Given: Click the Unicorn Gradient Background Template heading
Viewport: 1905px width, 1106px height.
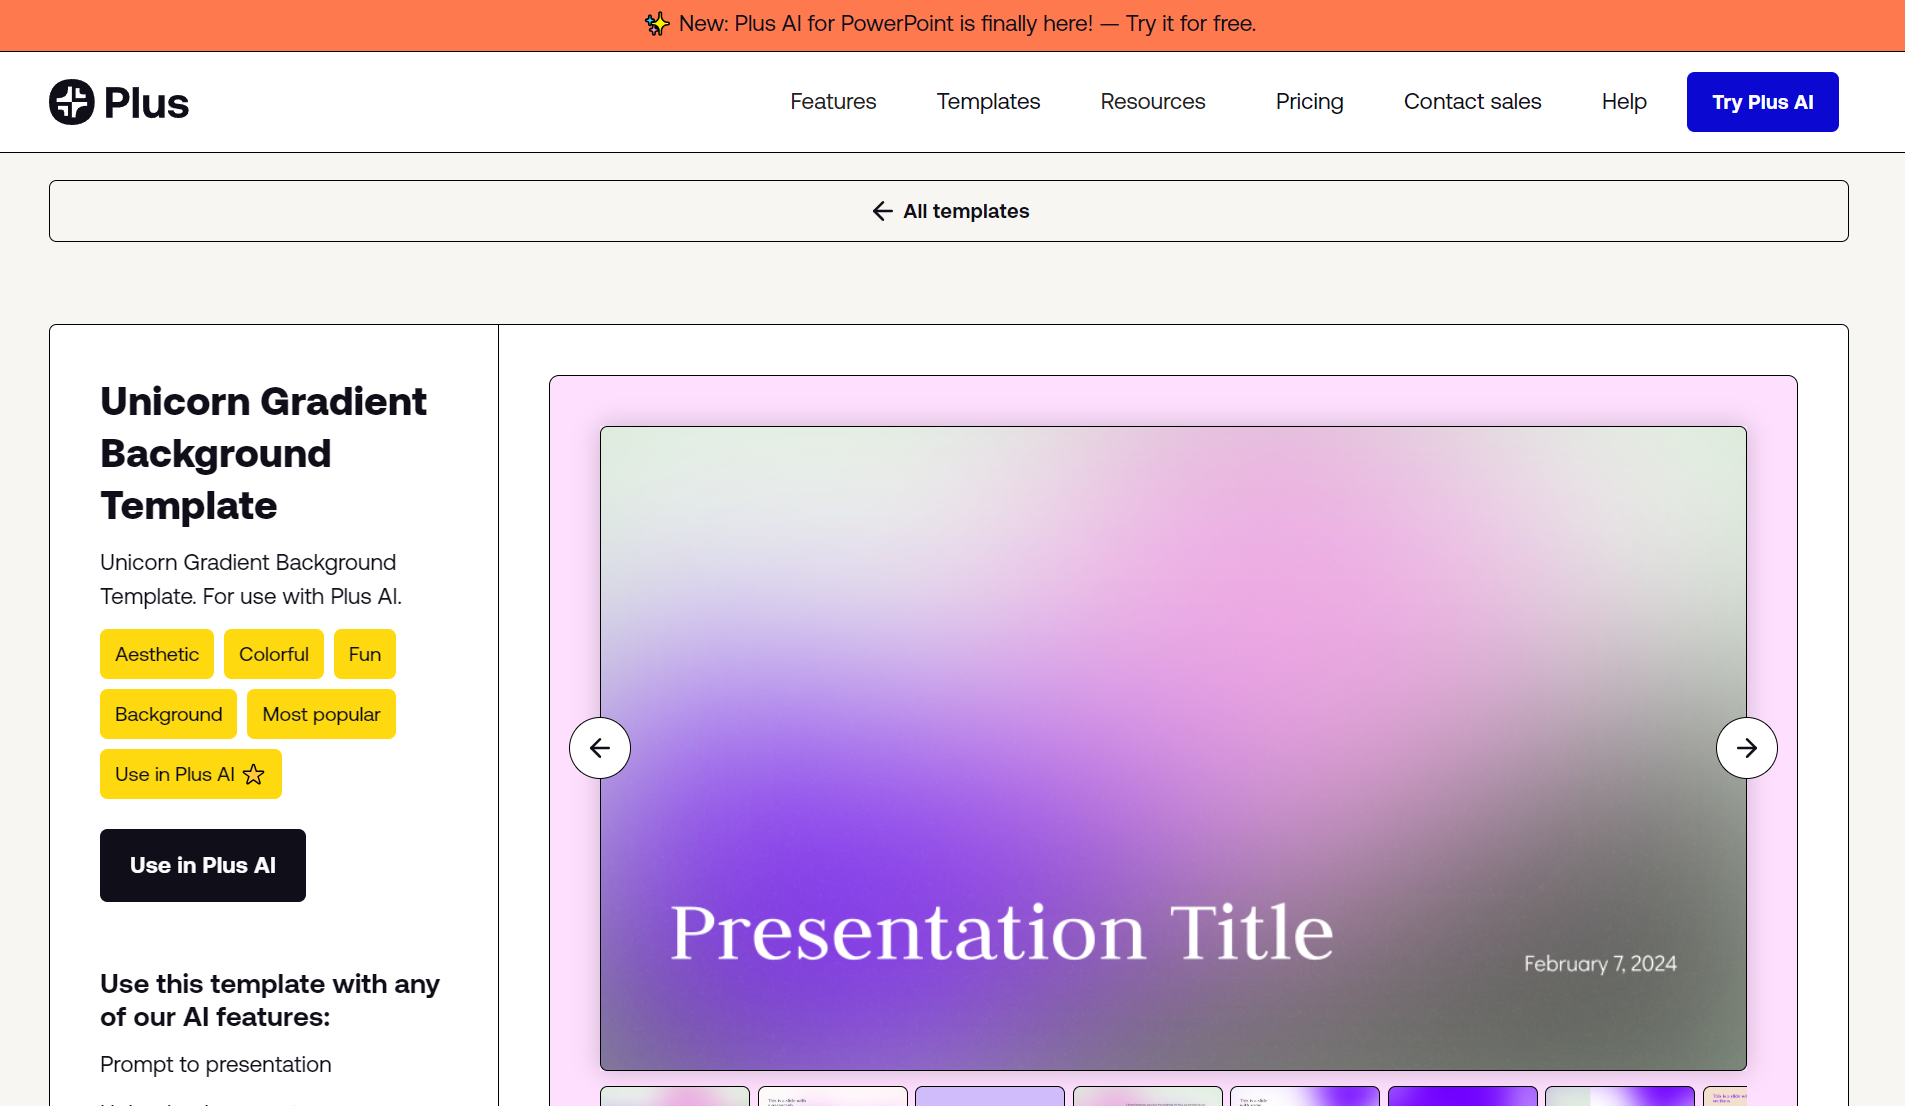Looking at the screenshot, I should [x=264, y=453].
